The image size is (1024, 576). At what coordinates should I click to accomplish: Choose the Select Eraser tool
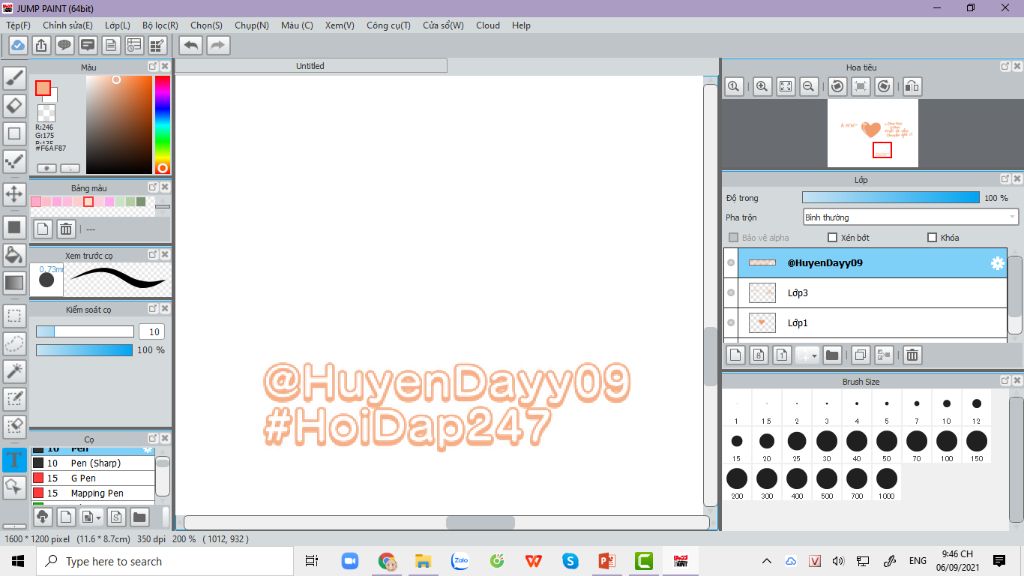coord(14,426)
